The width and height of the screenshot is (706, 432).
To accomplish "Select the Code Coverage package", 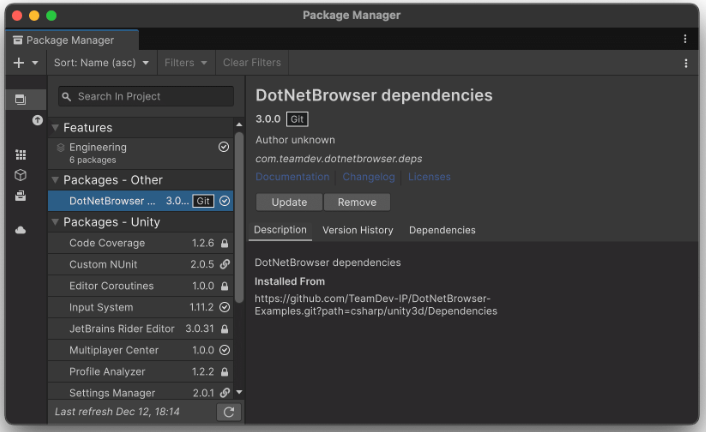I will pos(140,243).
